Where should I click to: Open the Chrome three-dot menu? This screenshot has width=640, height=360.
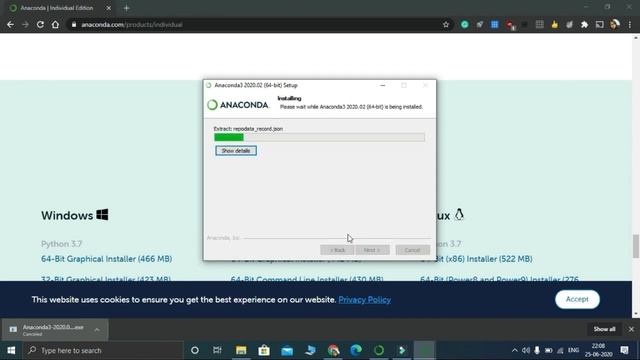pos(630,24)
